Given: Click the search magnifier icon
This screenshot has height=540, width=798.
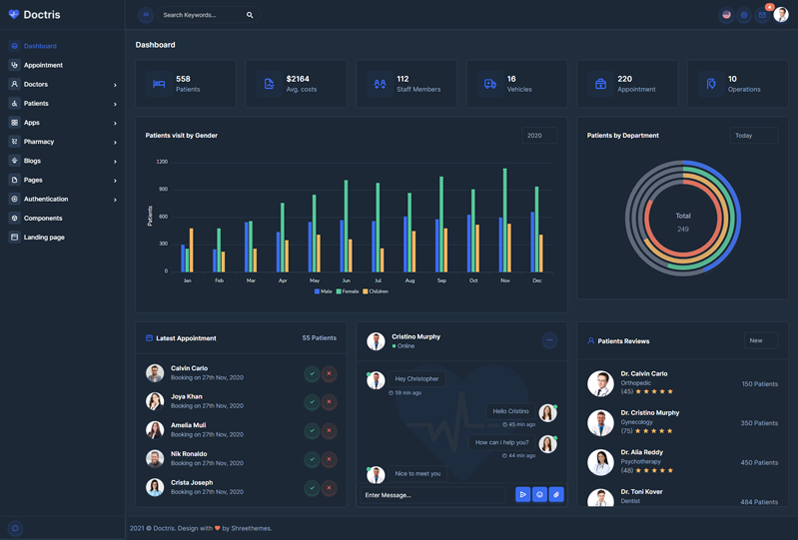Looking at the screenshot, I should [250, 15].
